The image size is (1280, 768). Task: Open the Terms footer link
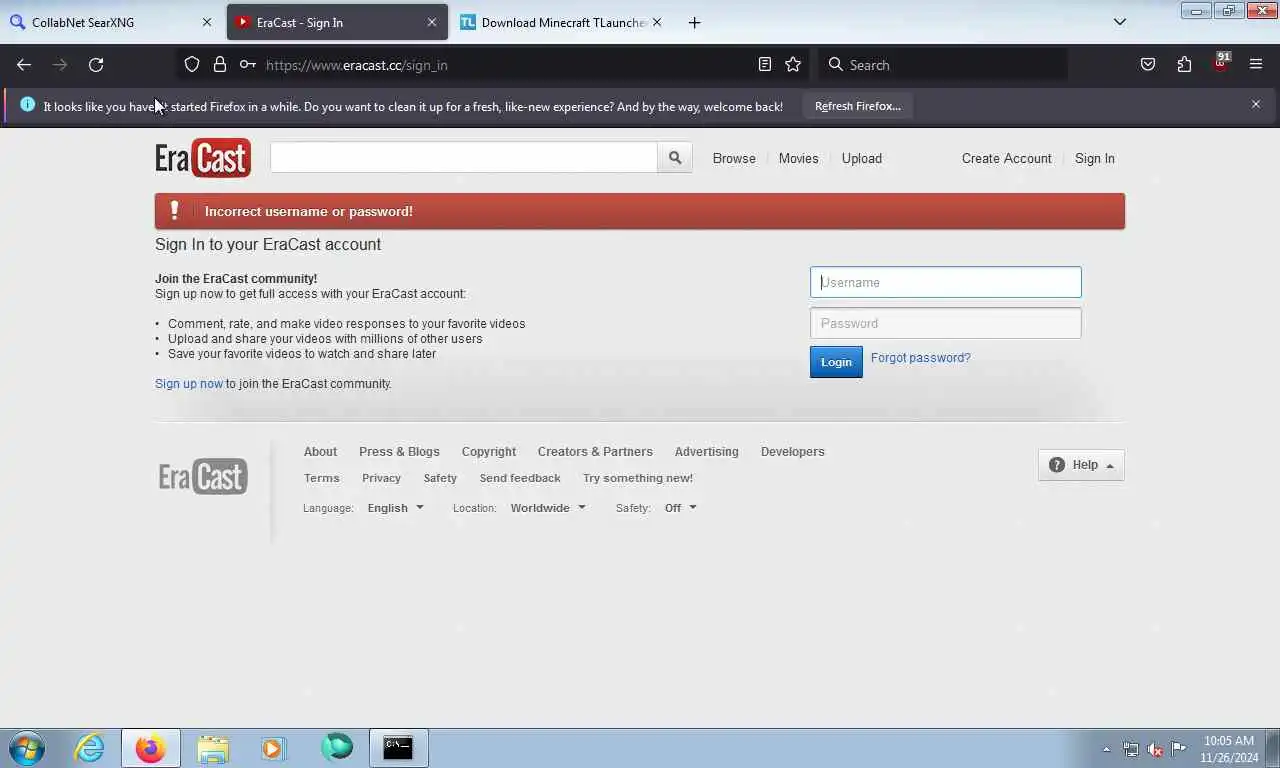click(321, 478)
